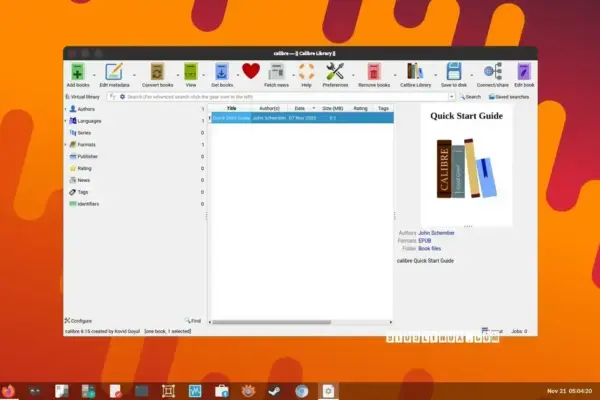This screenshot has width=600, height=400.
Task: Open dropdown arrow next to Edit metadata
Action: pyautogui.click(x=134, y=75)
